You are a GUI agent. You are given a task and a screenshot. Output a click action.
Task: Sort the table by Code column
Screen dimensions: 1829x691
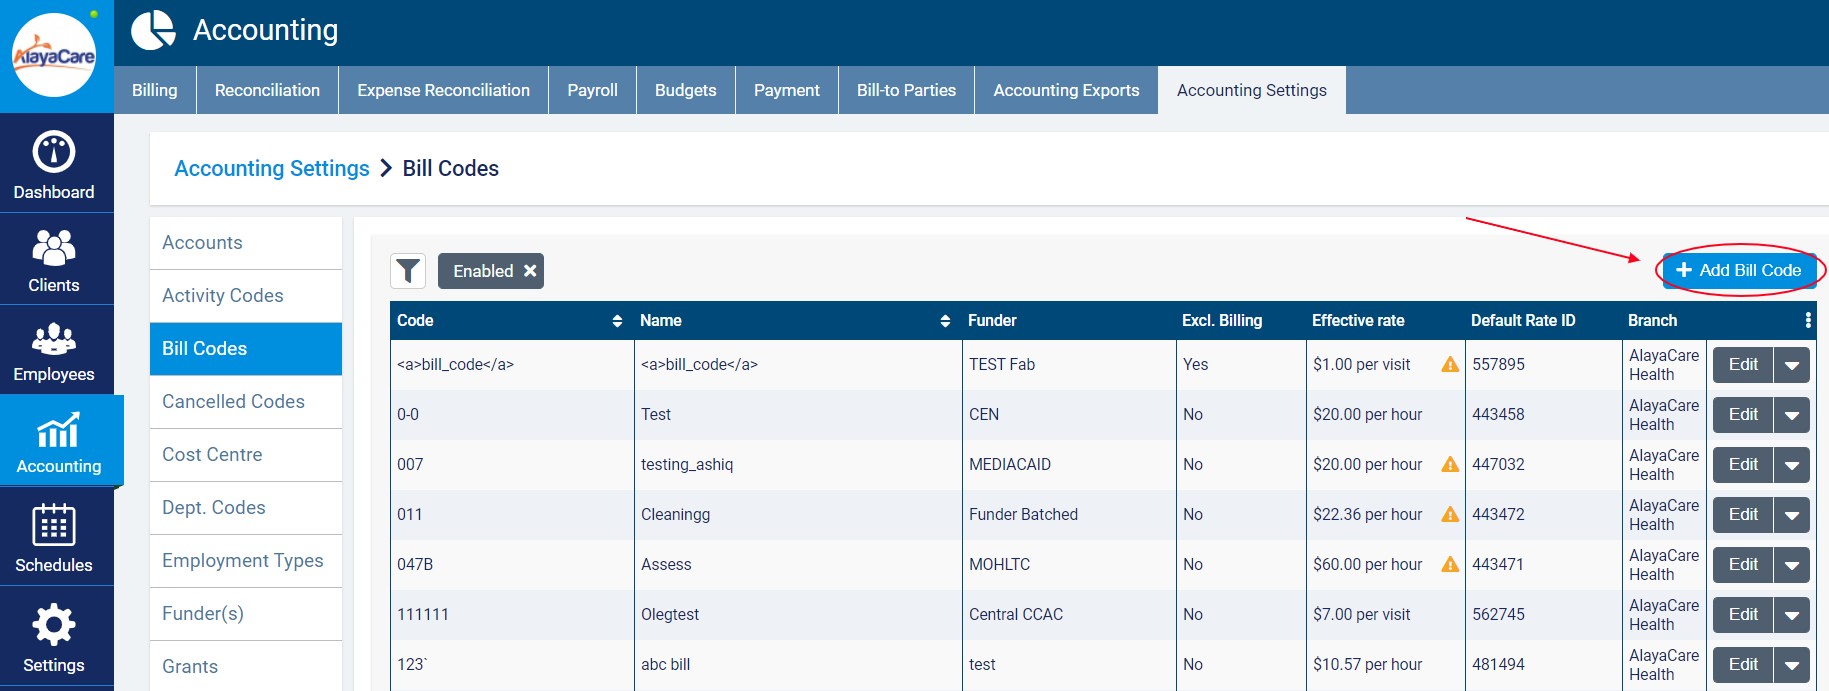[617, 321]
